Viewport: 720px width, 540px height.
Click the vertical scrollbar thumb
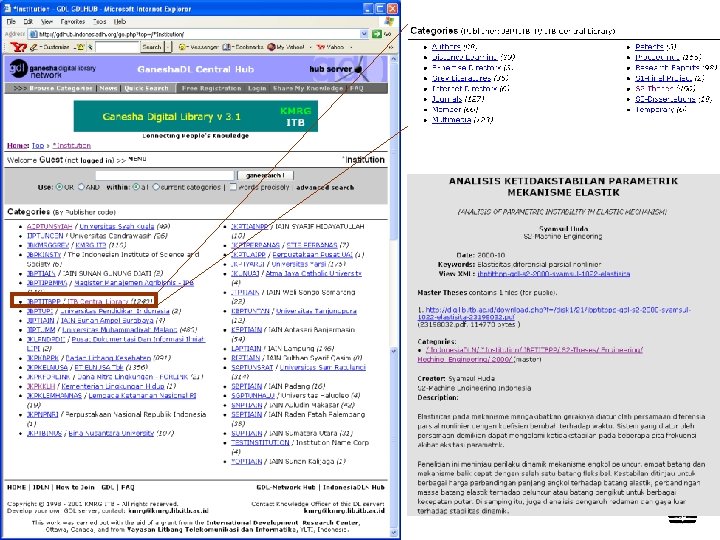pos(394,152)
